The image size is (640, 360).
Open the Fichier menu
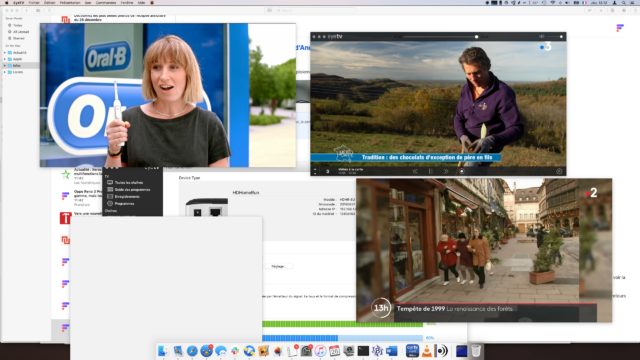coord(34,2)
